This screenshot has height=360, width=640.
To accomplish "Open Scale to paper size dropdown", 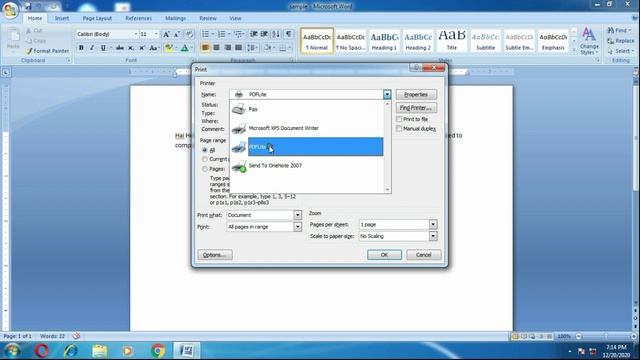I will coord(433,236).
